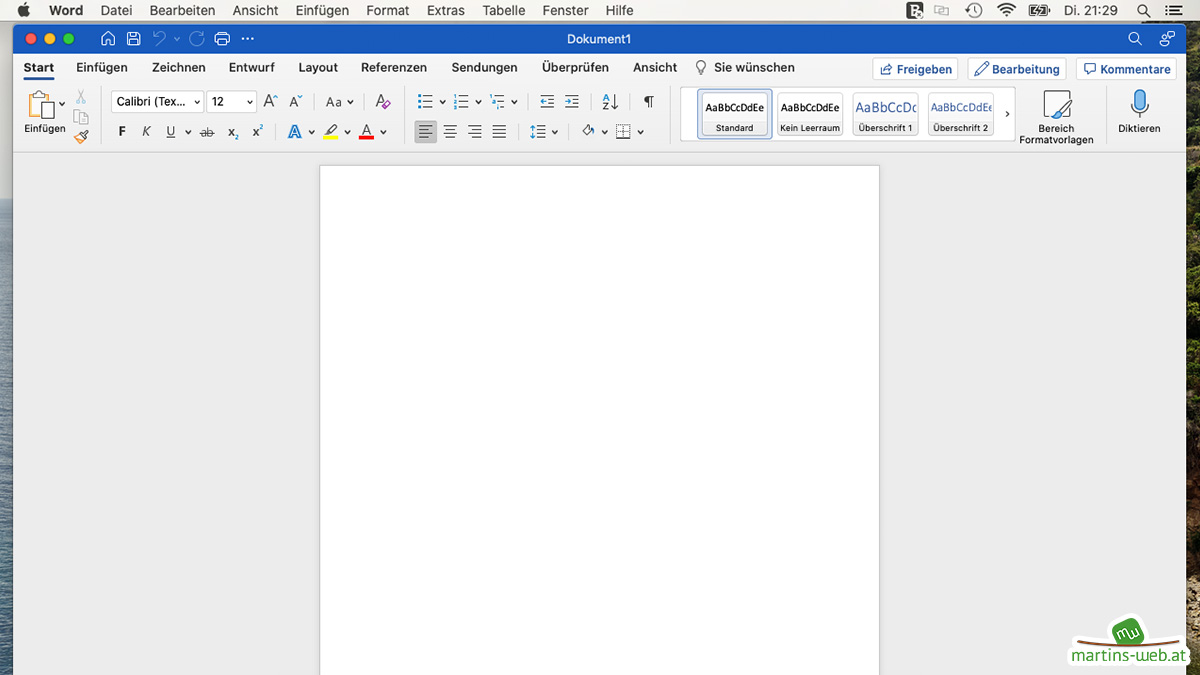This screenshot has height=675, width=1200.
Task: Start dictation with the Diktieren microphone
Action: [1139, 111]
